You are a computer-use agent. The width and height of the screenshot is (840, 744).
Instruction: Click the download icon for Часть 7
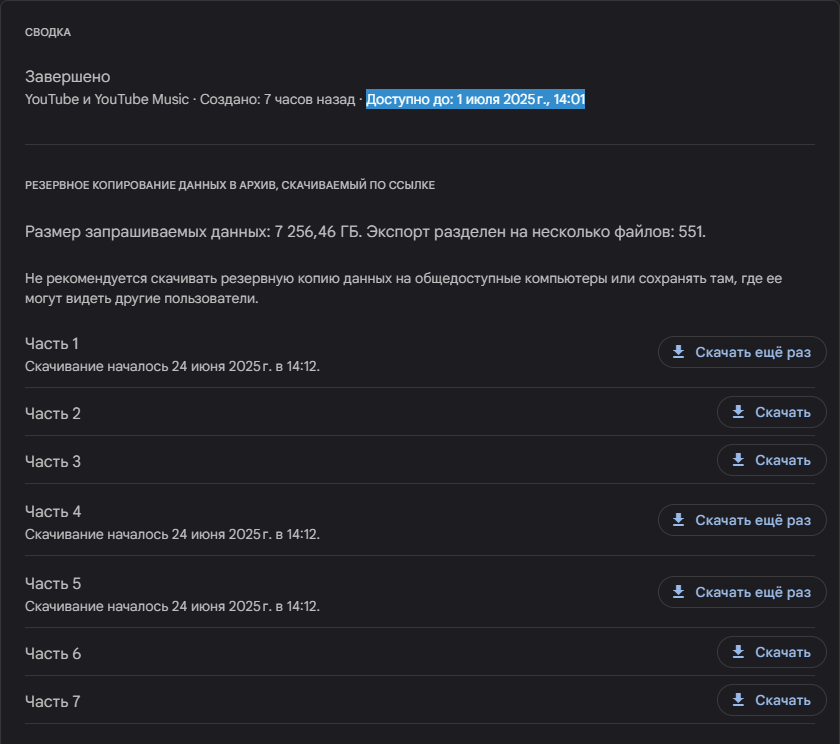pyautogui.click(x=739, y=700)
